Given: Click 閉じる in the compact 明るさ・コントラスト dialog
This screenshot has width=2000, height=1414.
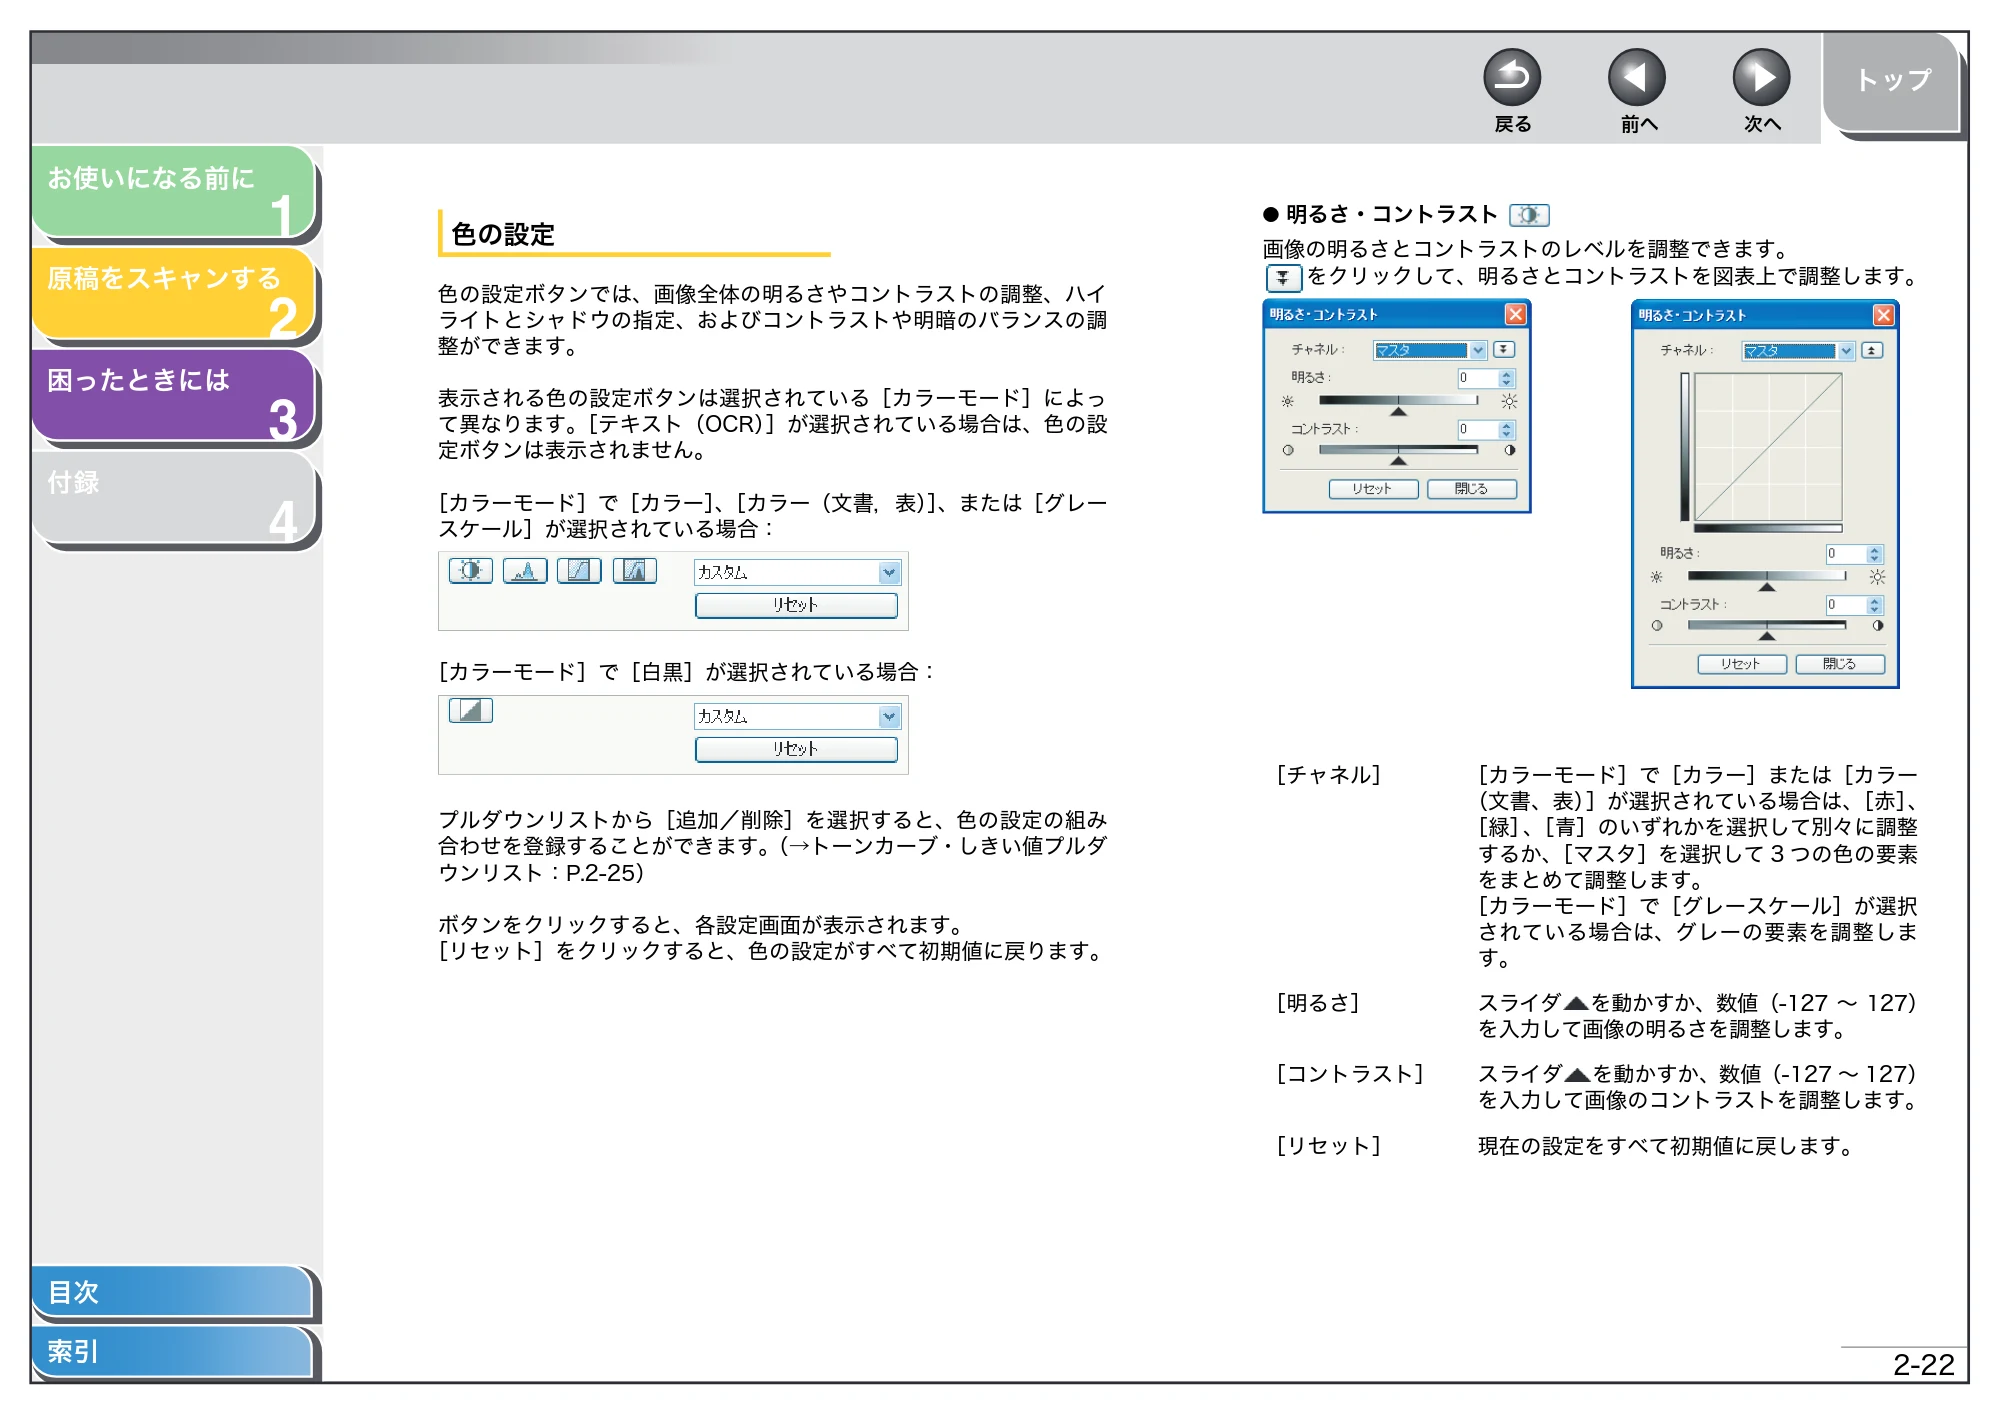Looking at the screenshot, I should pos(1471,489).
